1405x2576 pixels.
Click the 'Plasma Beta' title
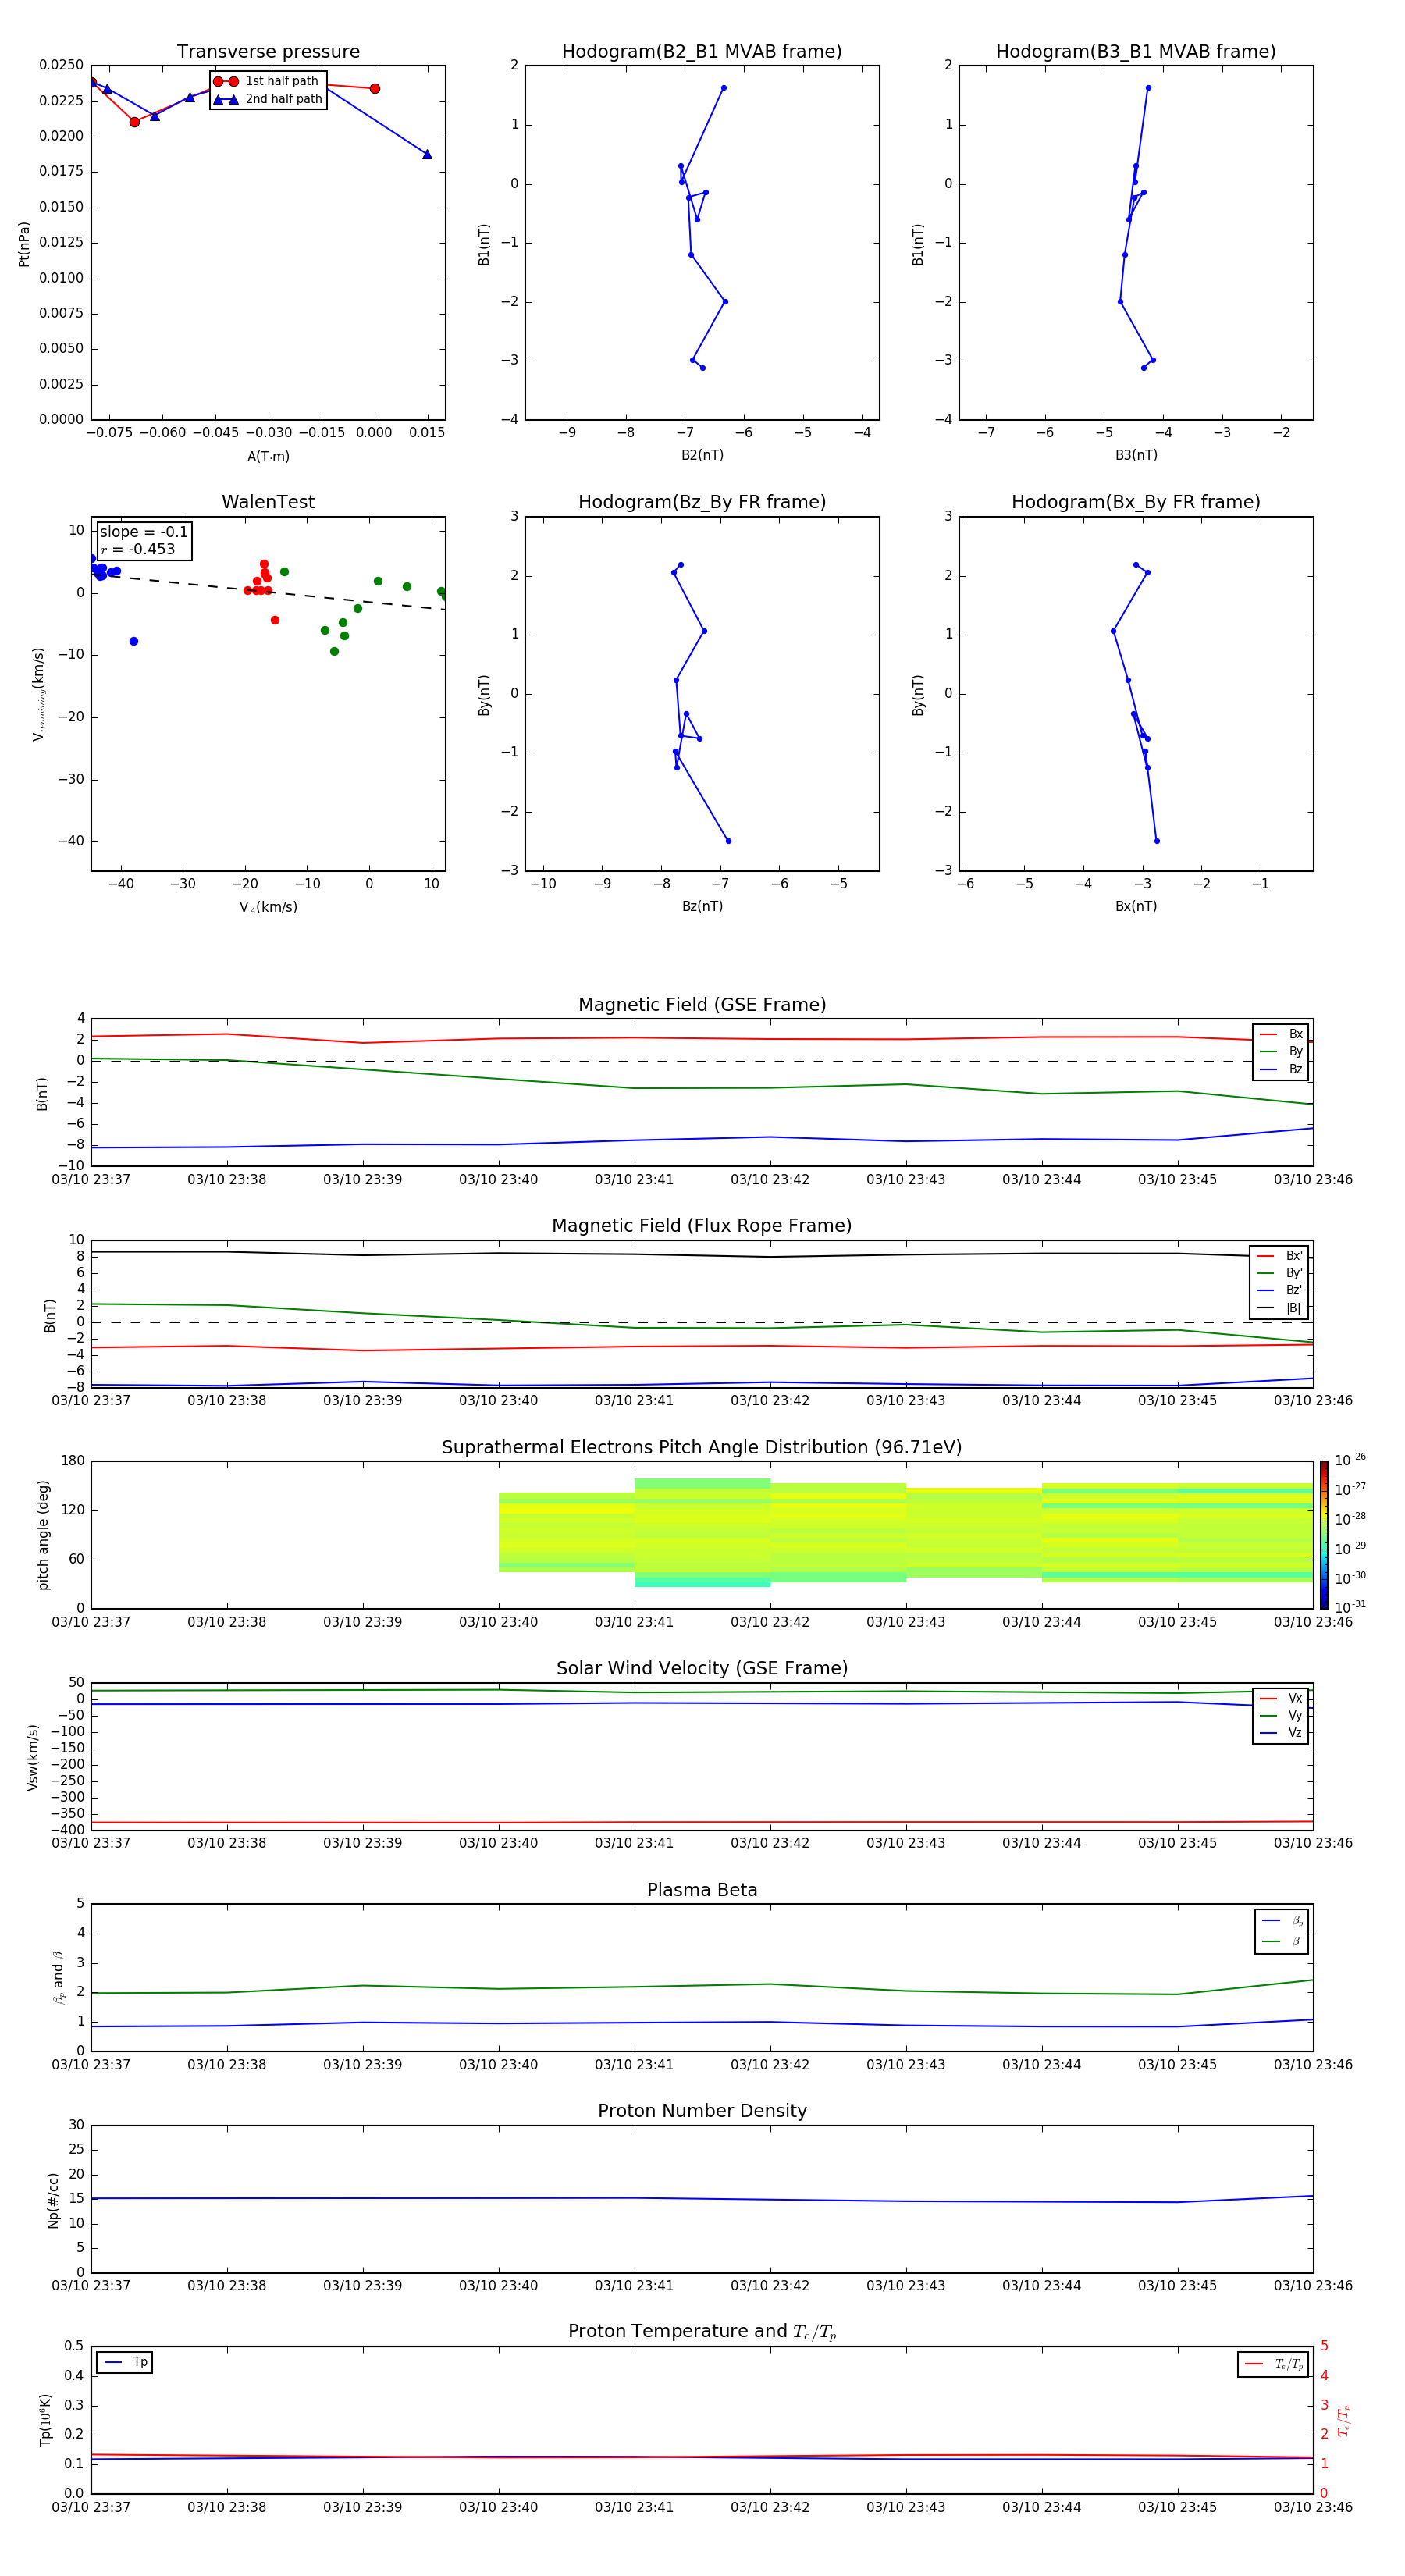click(x=702, y=1890)
